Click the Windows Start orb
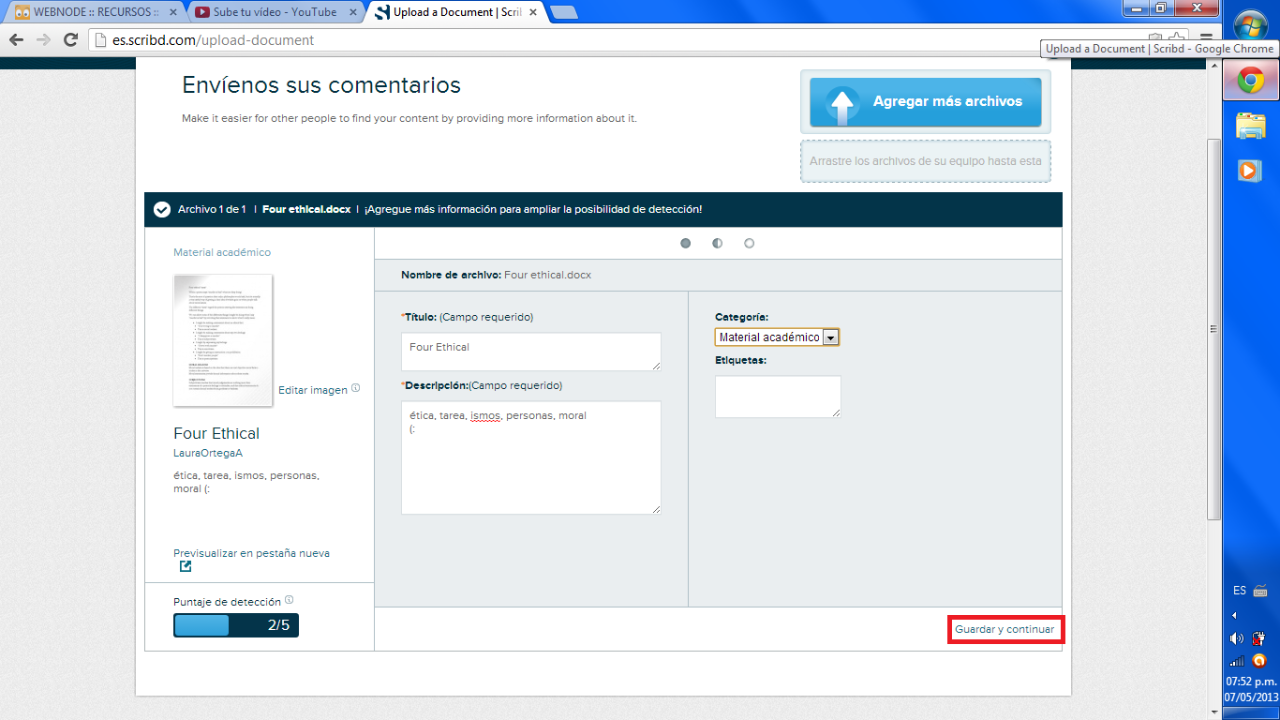The height and width of the screenshot is (720, 1280). 1250,27
